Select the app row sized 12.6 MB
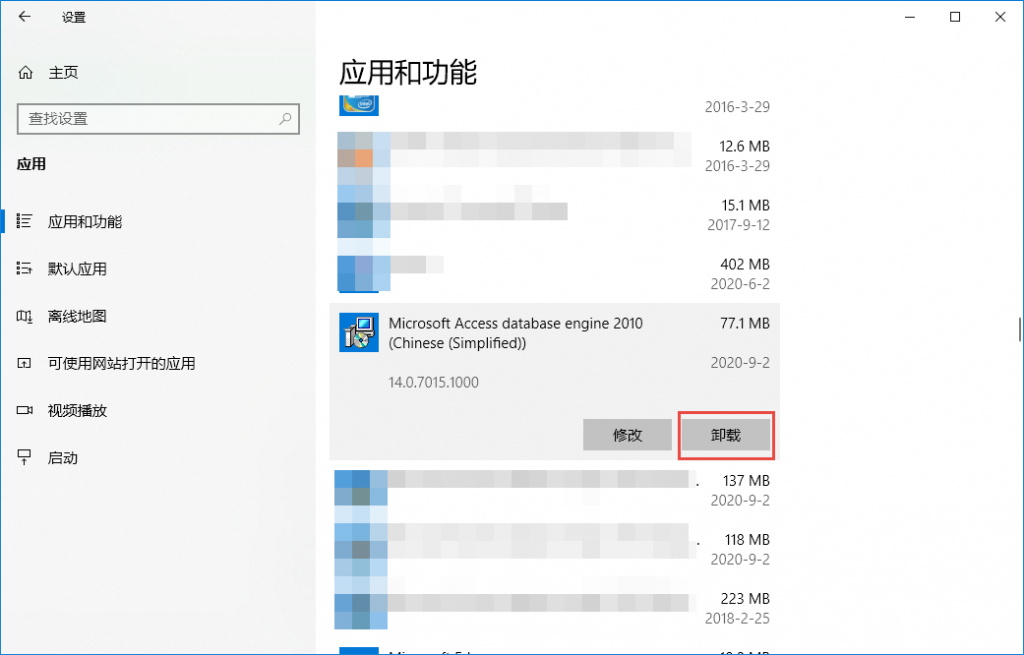The image size is (1024, 655). pyautogui.click(x=554, y=156)
